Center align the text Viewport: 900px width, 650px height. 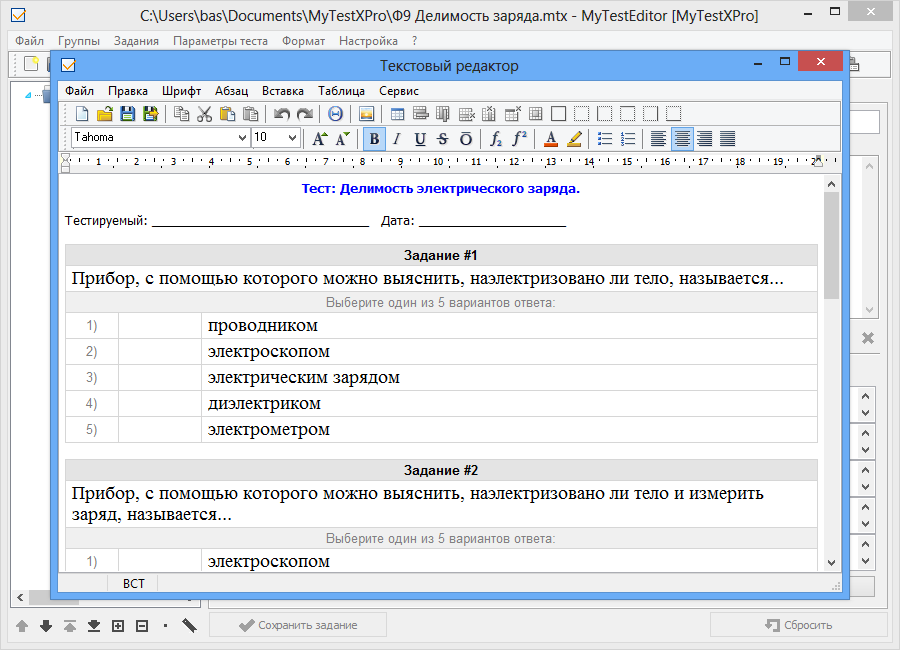coord(682,138)
